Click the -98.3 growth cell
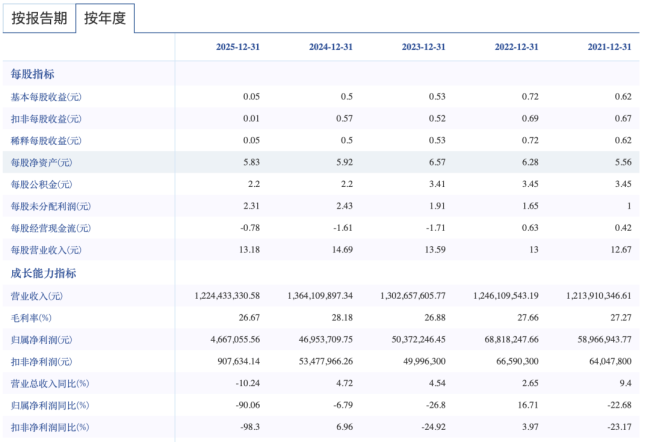Image resolution: width=650 pixels, height=442 pixels. point(250,427)
